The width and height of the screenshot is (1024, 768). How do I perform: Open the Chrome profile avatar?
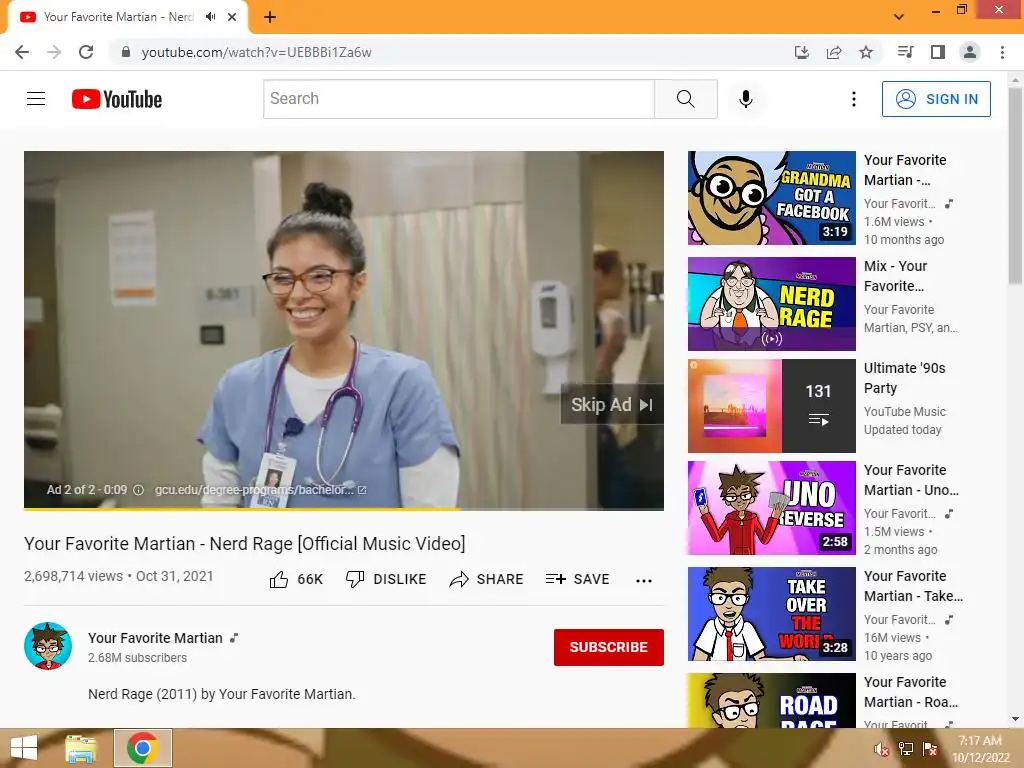coord(970,52)
